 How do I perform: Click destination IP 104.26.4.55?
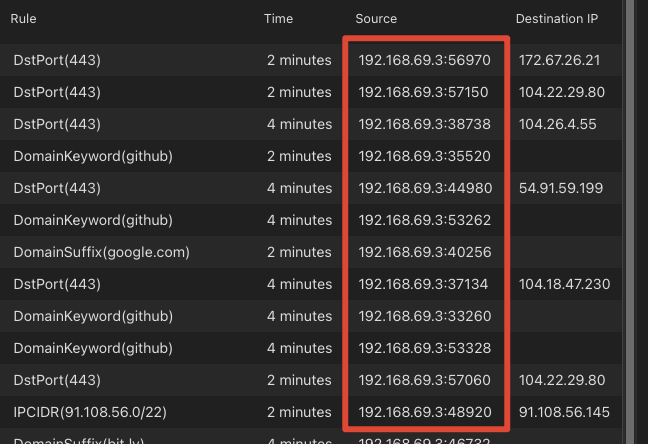click(x=557, y=124)
